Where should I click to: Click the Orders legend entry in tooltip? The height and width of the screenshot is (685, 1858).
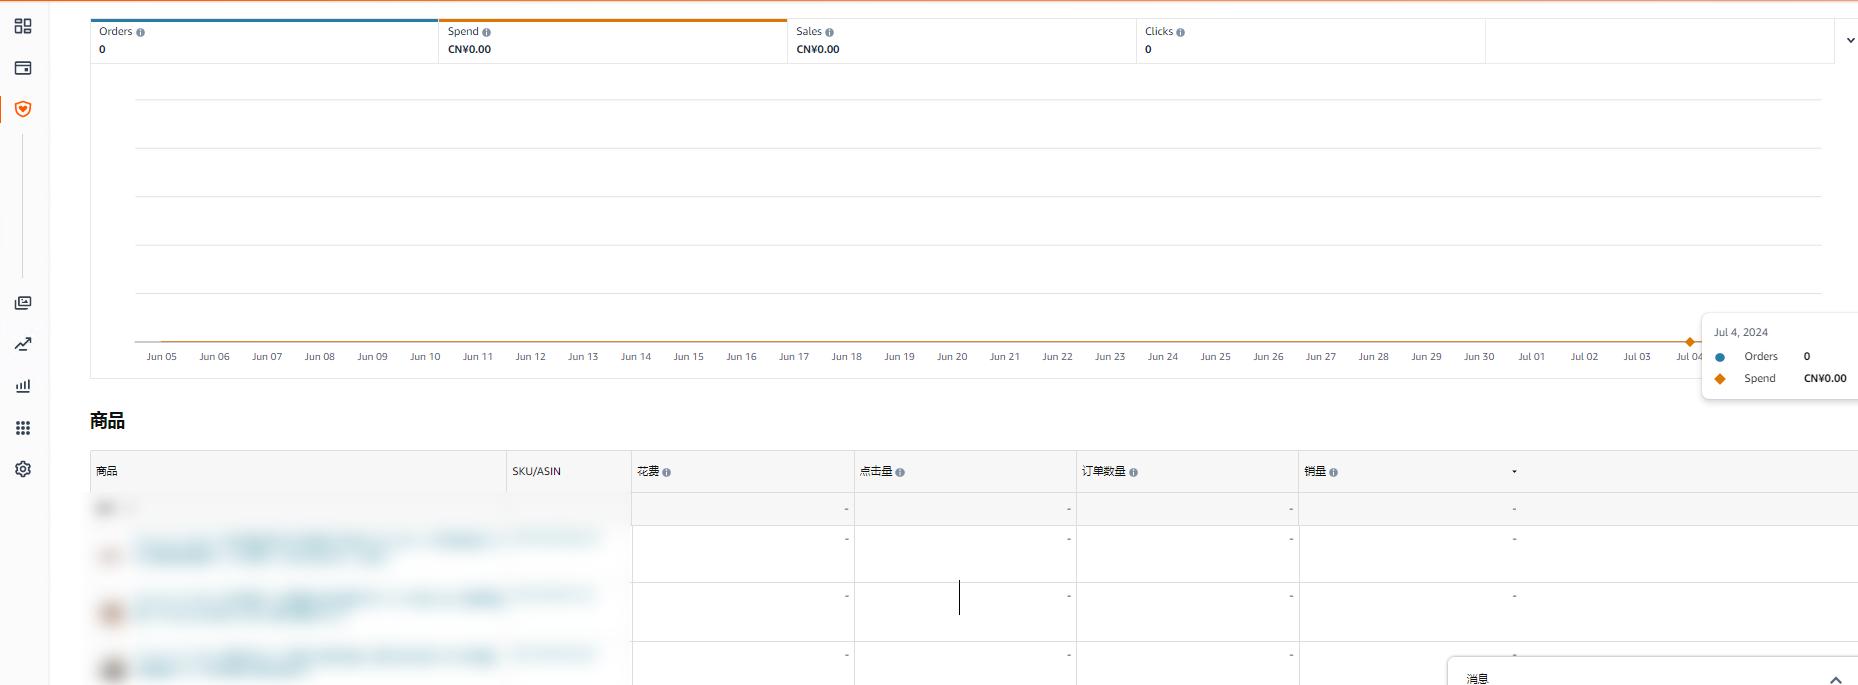[1761, 357]
